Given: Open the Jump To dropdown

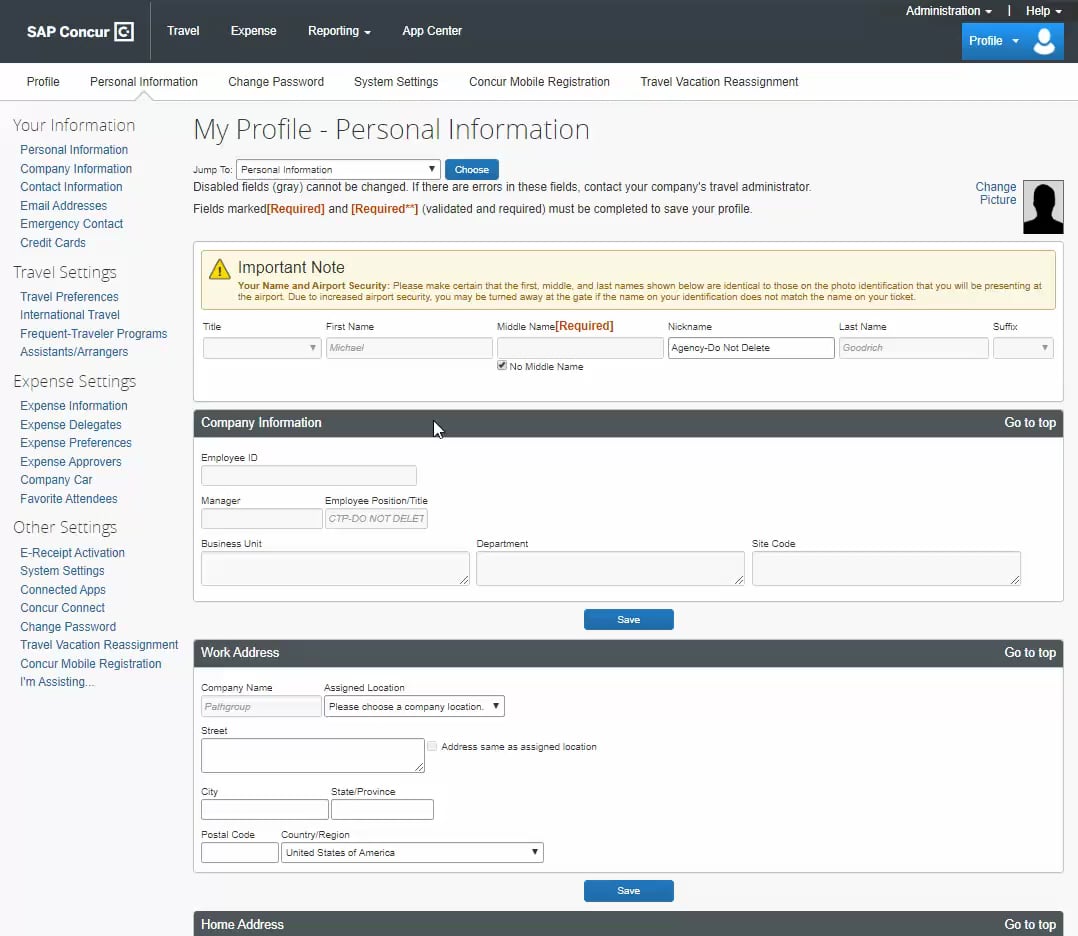Looking at the screenshot, I should click(x=338, y=169).
